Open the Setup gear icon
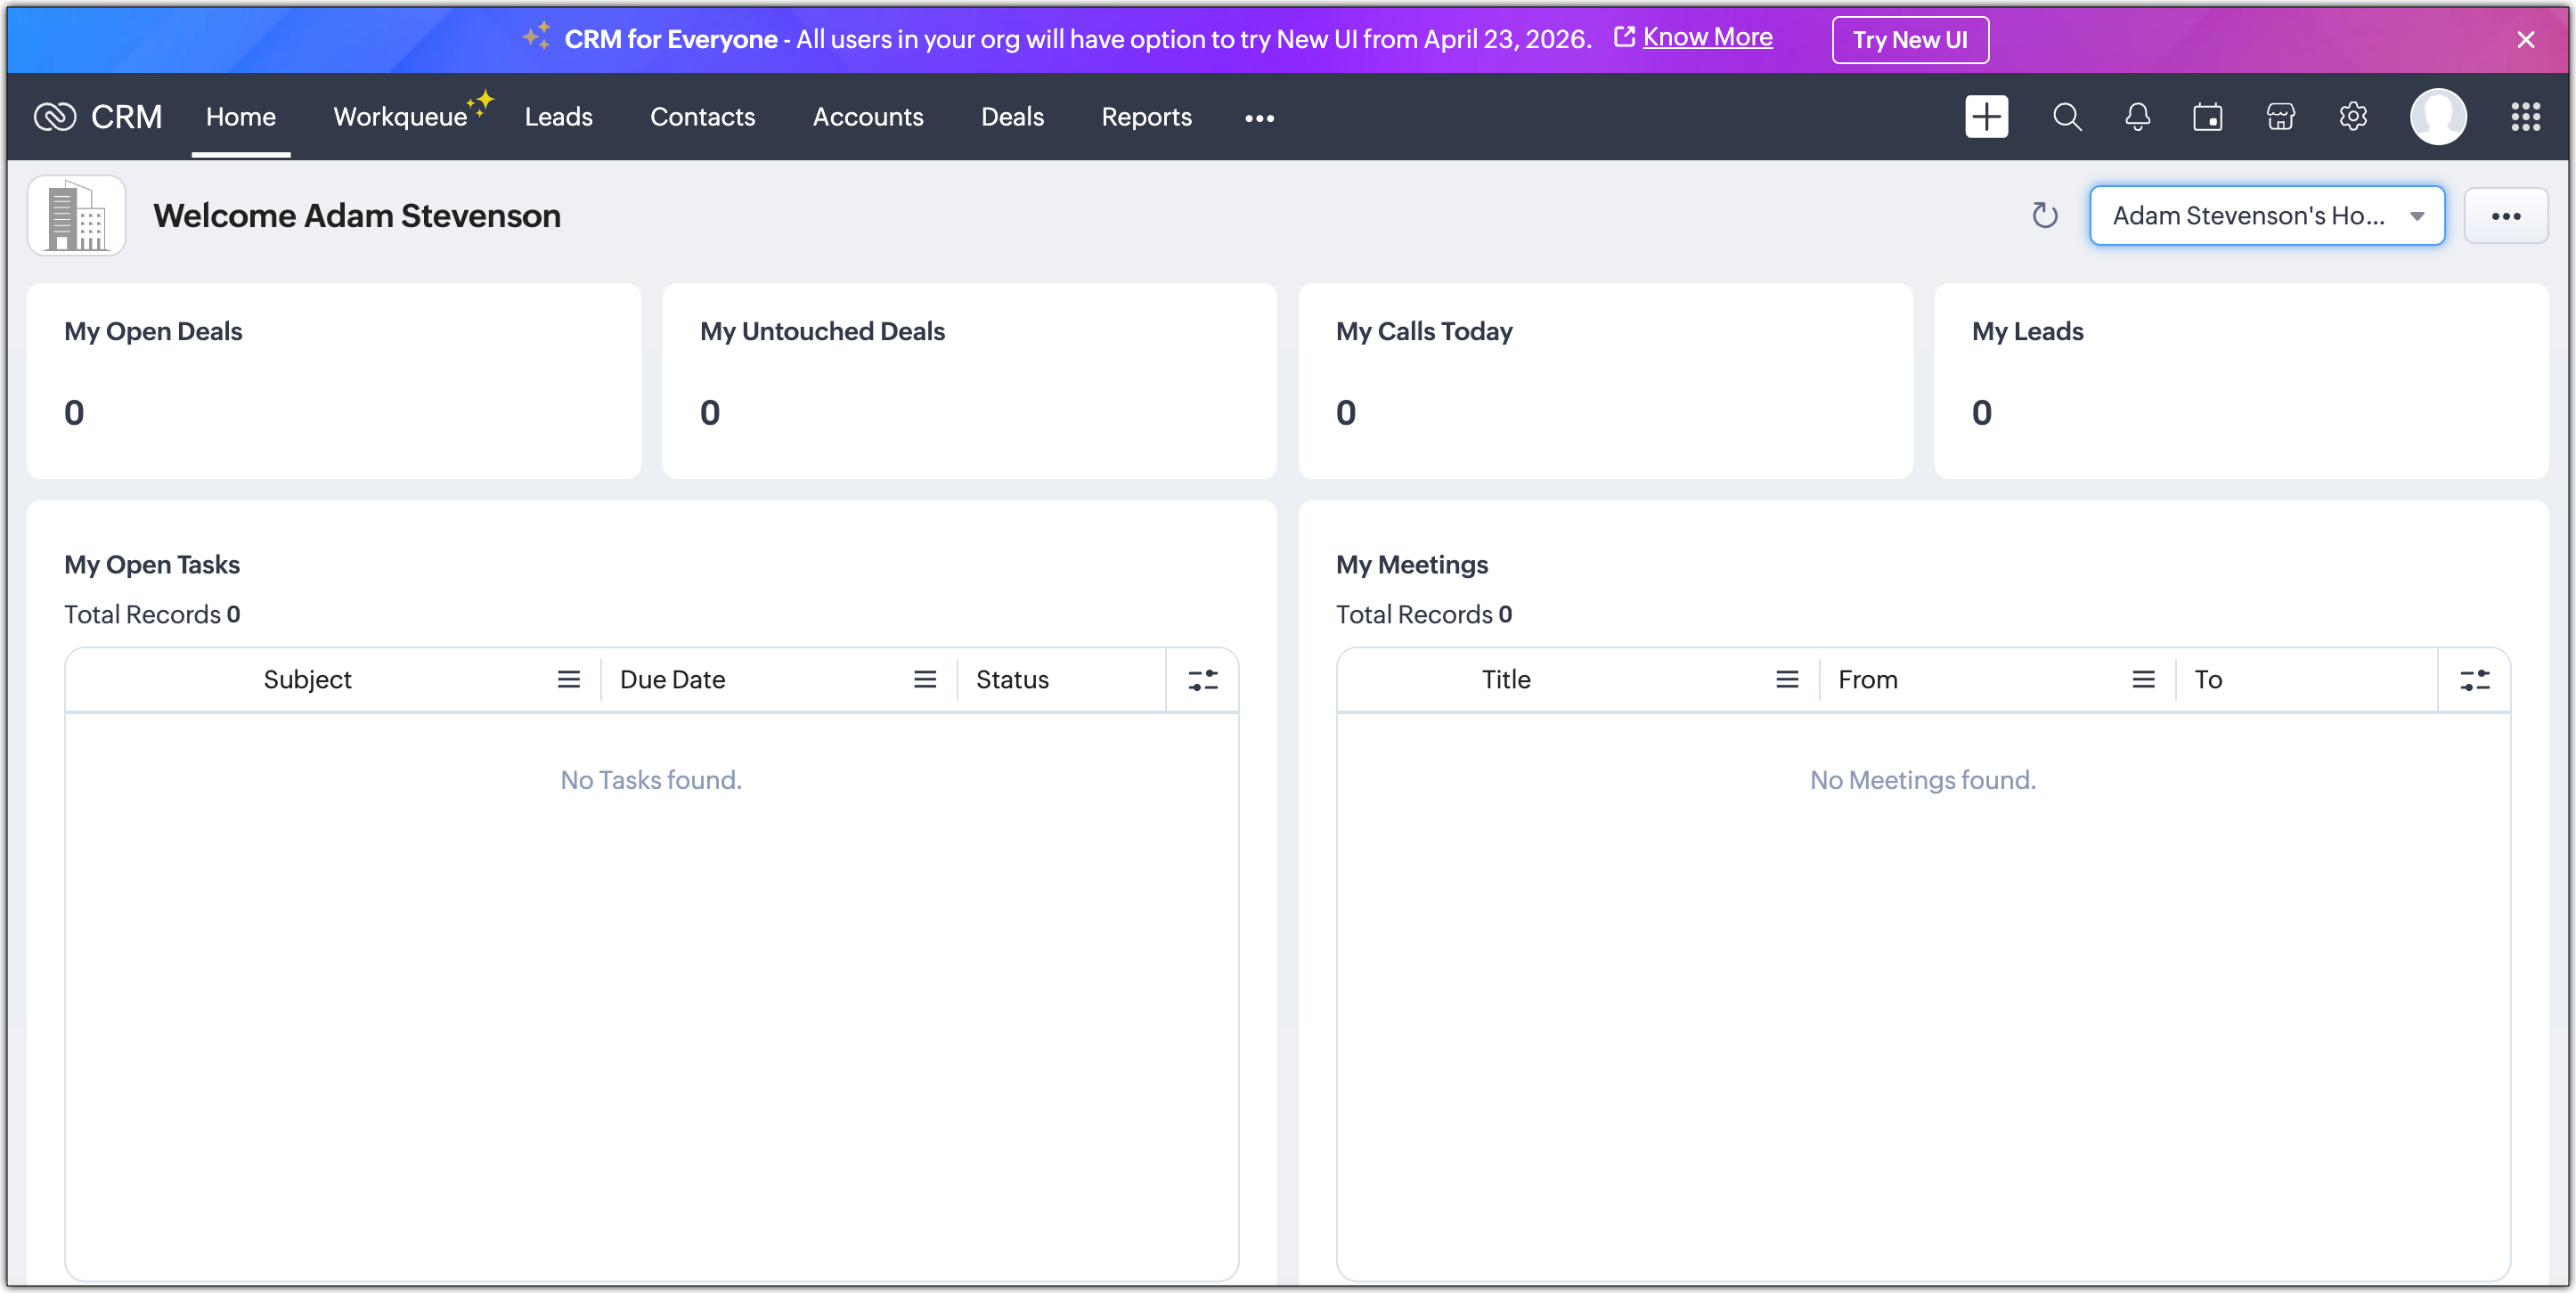Screen dimensions: 2576x1293 pos(2352,117)
